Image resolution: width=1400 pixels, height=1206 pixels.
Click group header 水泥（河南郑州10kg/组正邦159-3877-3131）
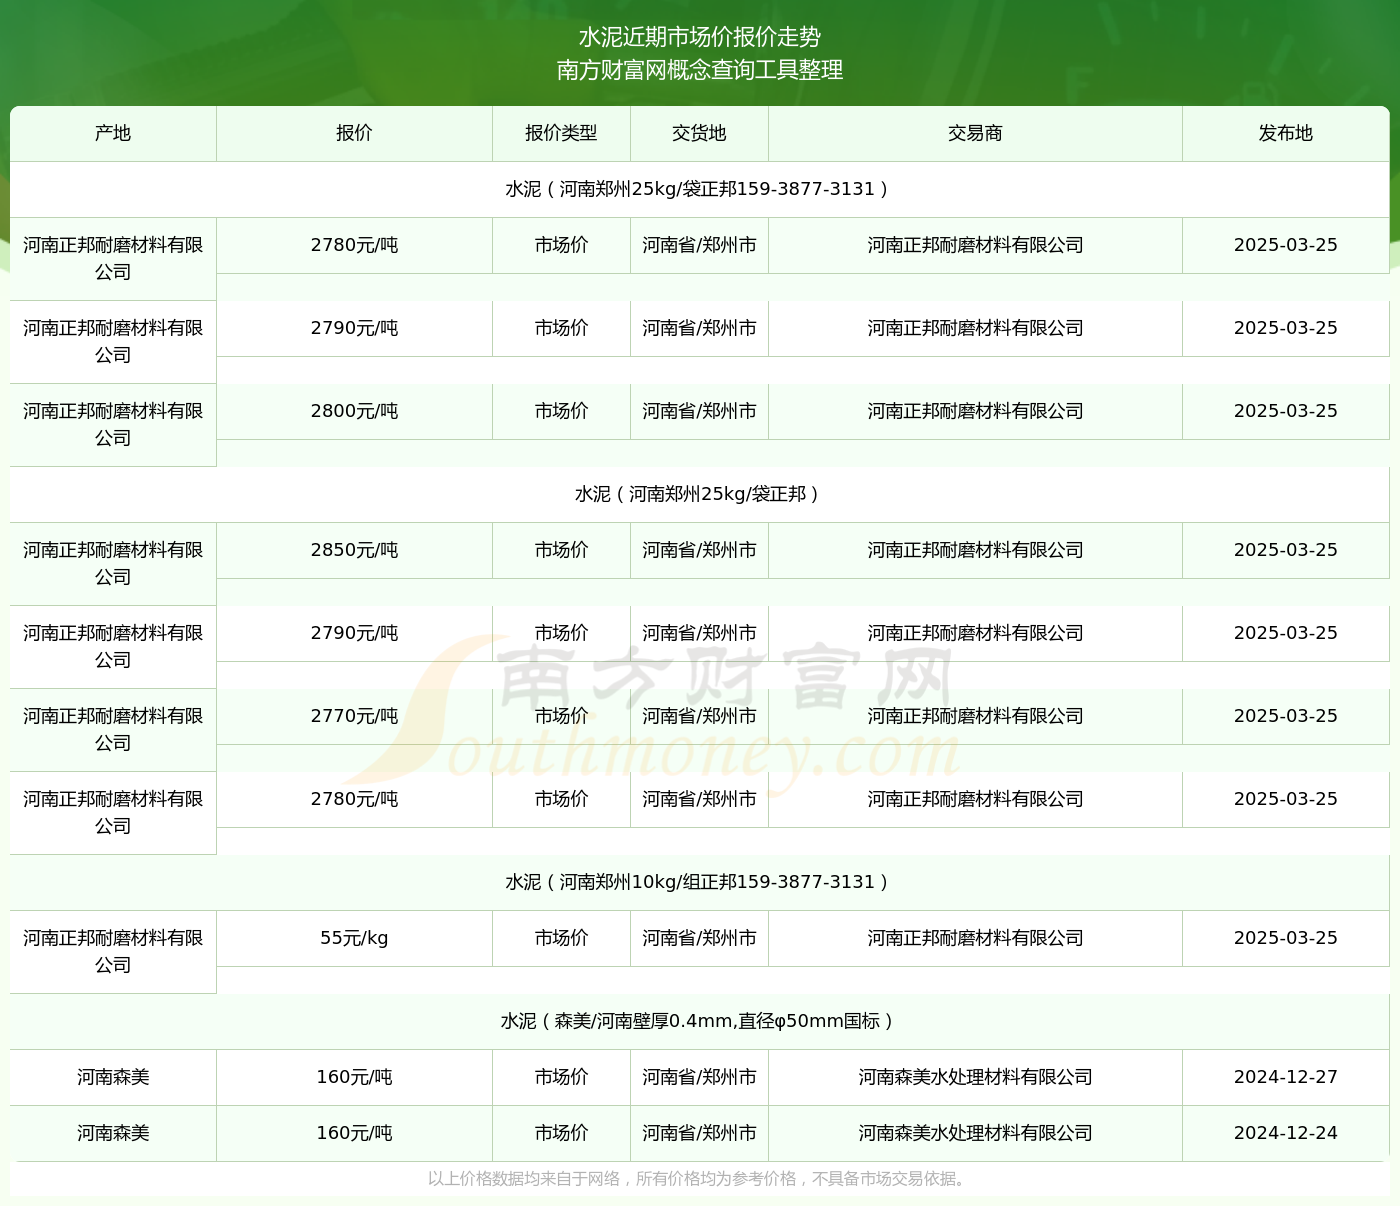(700, 882)
